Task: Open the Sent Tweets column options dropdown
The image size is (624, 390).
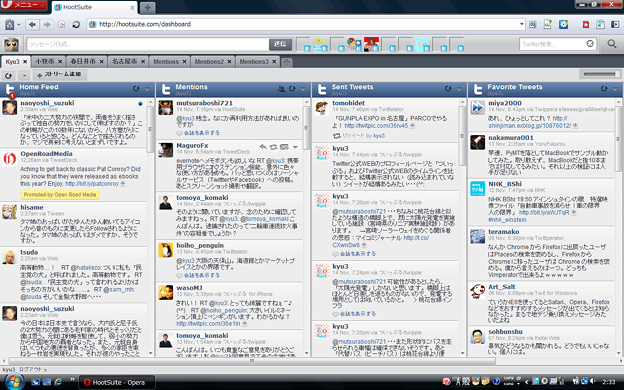Action: (459, 89)
